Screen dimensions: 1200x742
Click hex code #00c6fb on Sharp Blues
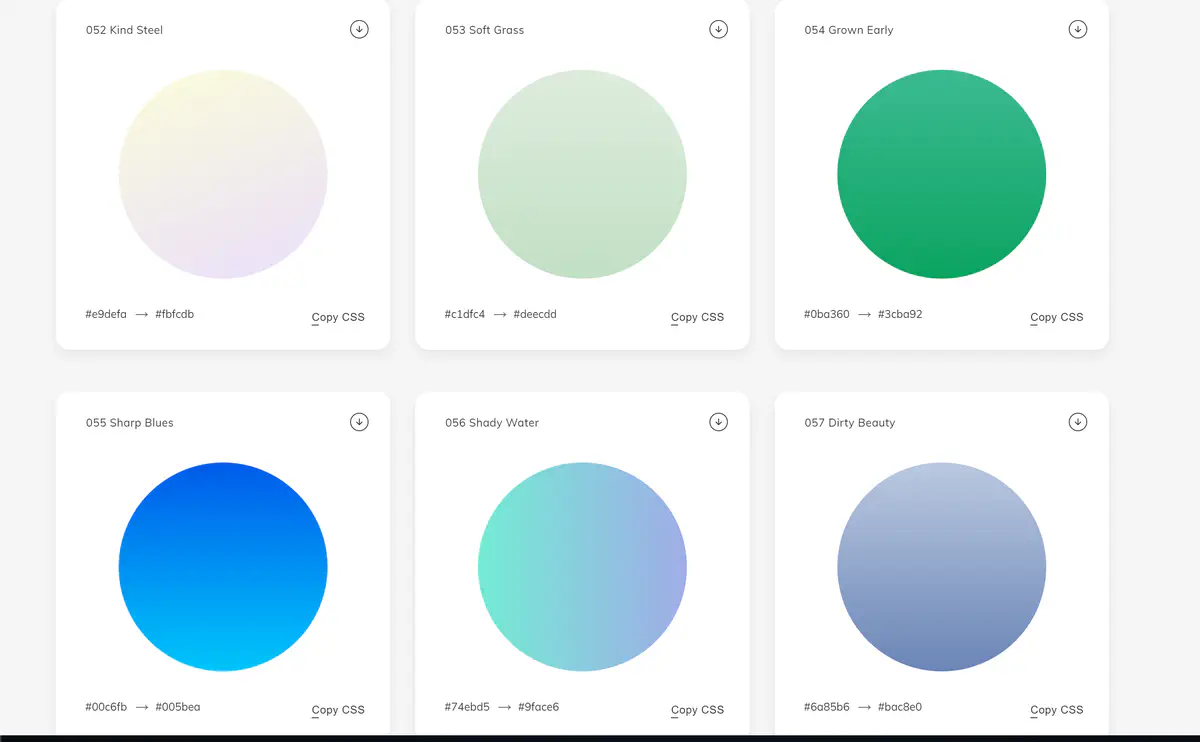[x=106, y=707]
